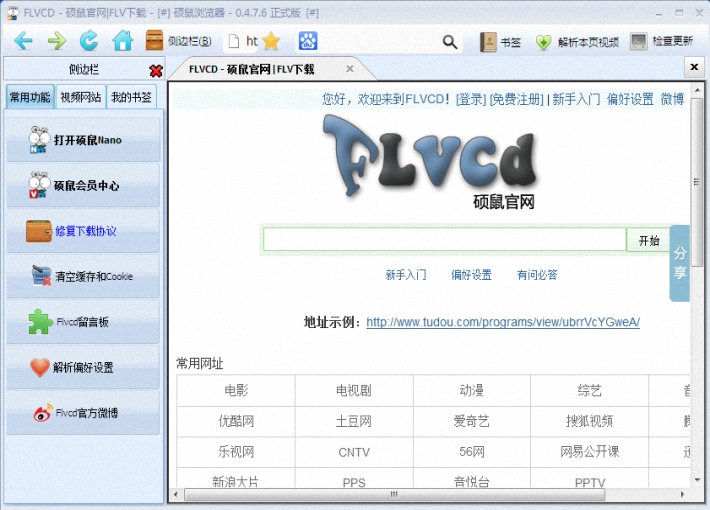This screenshot has height=510, width=710.
Task: Open 优酷网 site link
Action: pyautogui.click(x=236, y=421)
